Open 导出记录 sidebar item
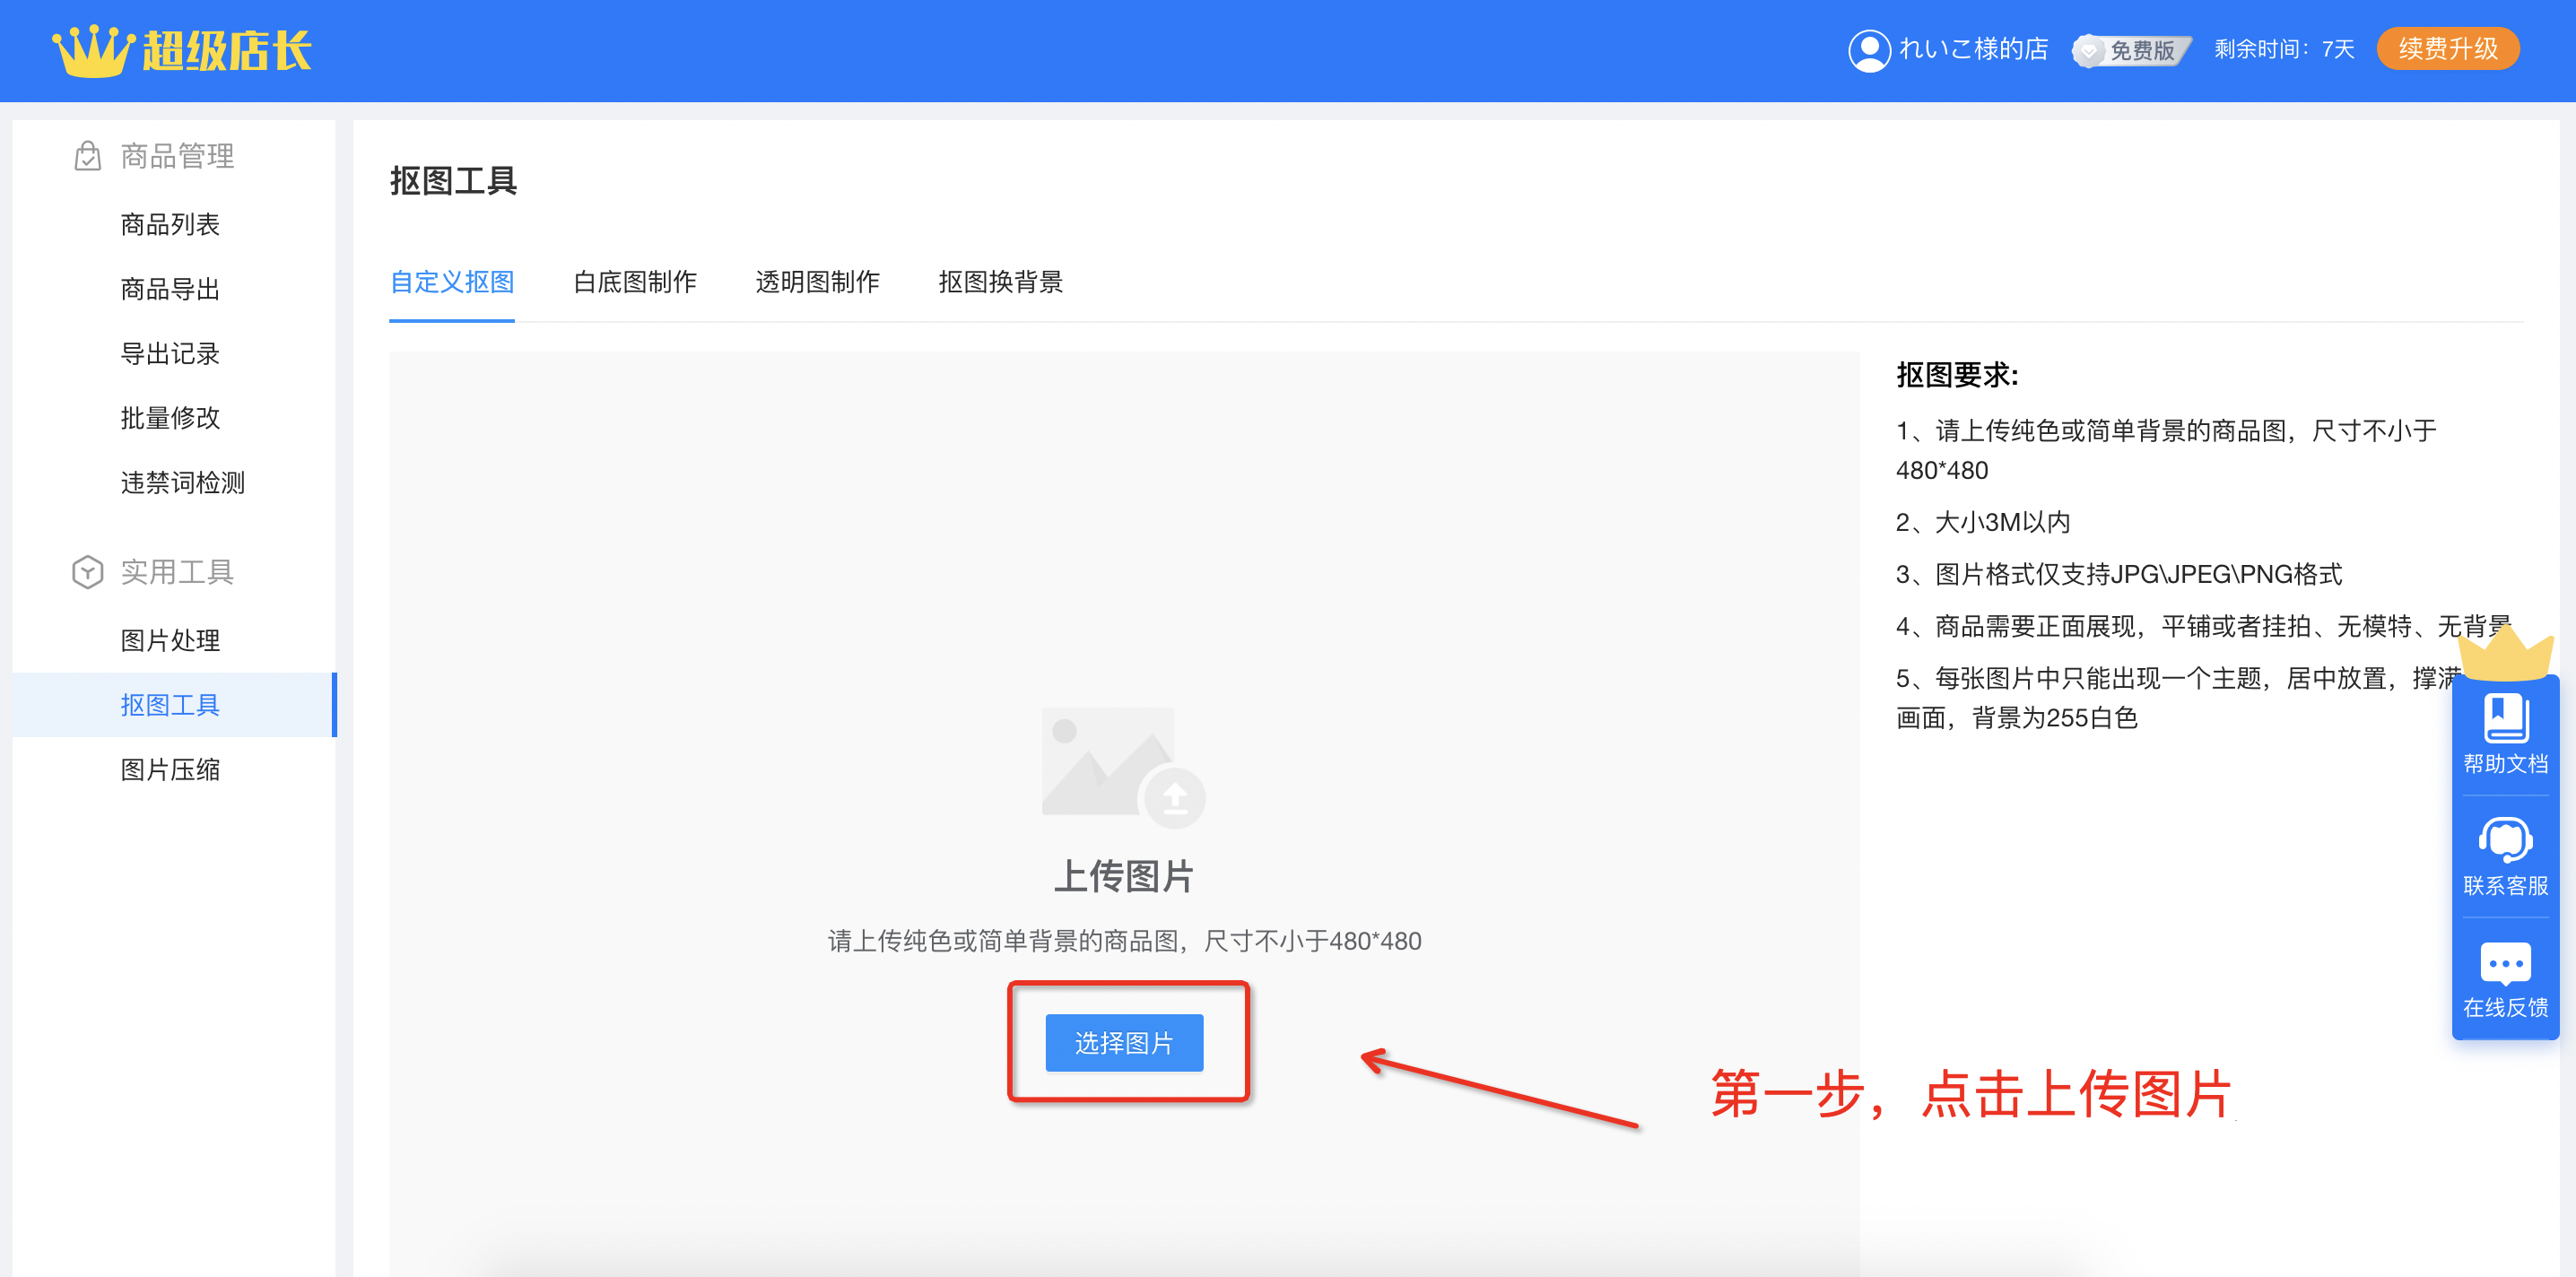This screenshot has height=1277, width=2576. click(170, 353)
